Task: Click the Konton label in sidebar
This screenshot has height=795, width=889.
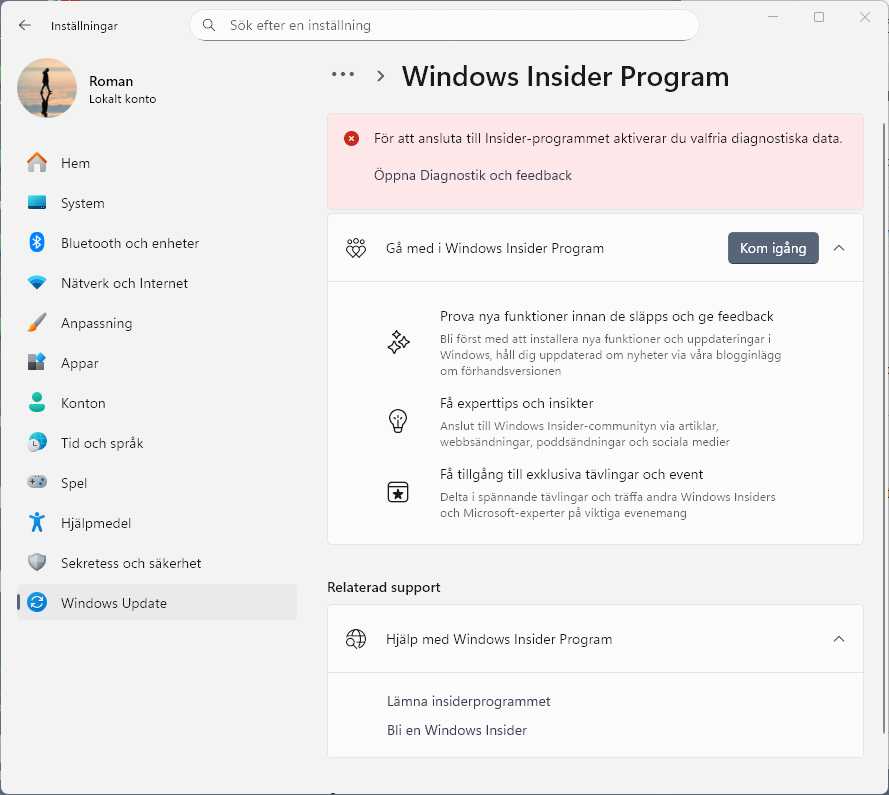Action: (x=83, y=403)
